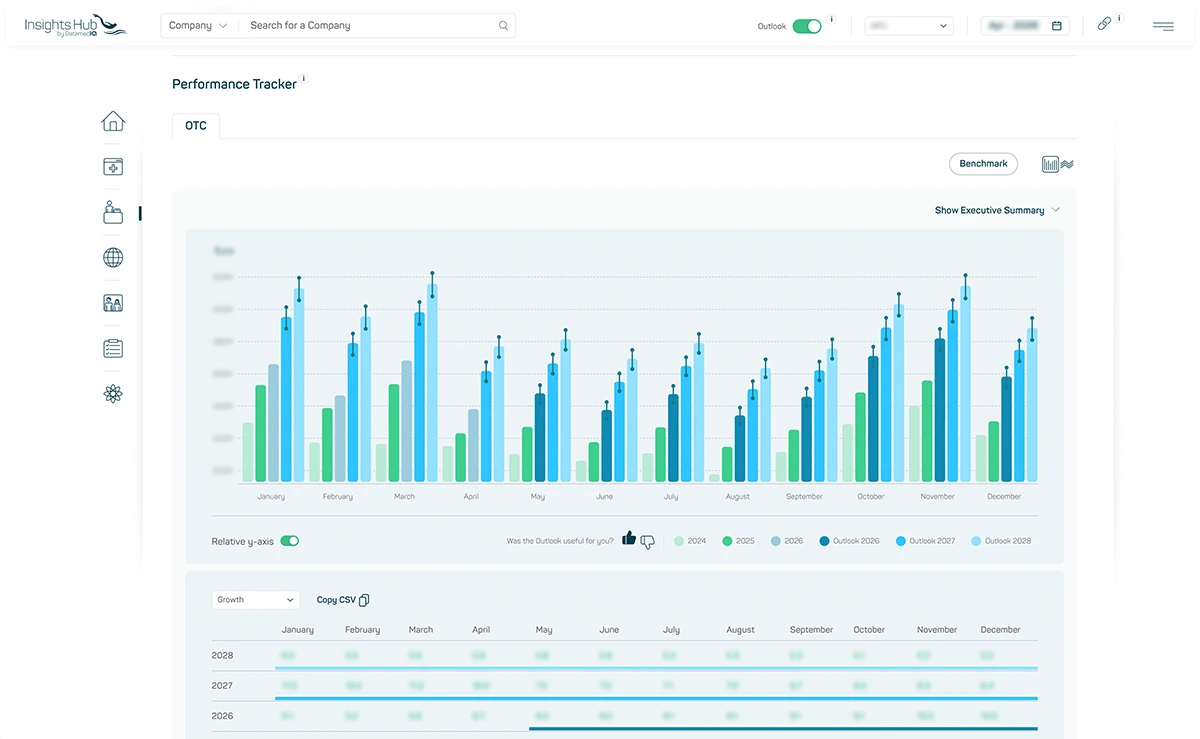Click the August column header
This screenshot has width=1200, height=739.
coord(740,630)
